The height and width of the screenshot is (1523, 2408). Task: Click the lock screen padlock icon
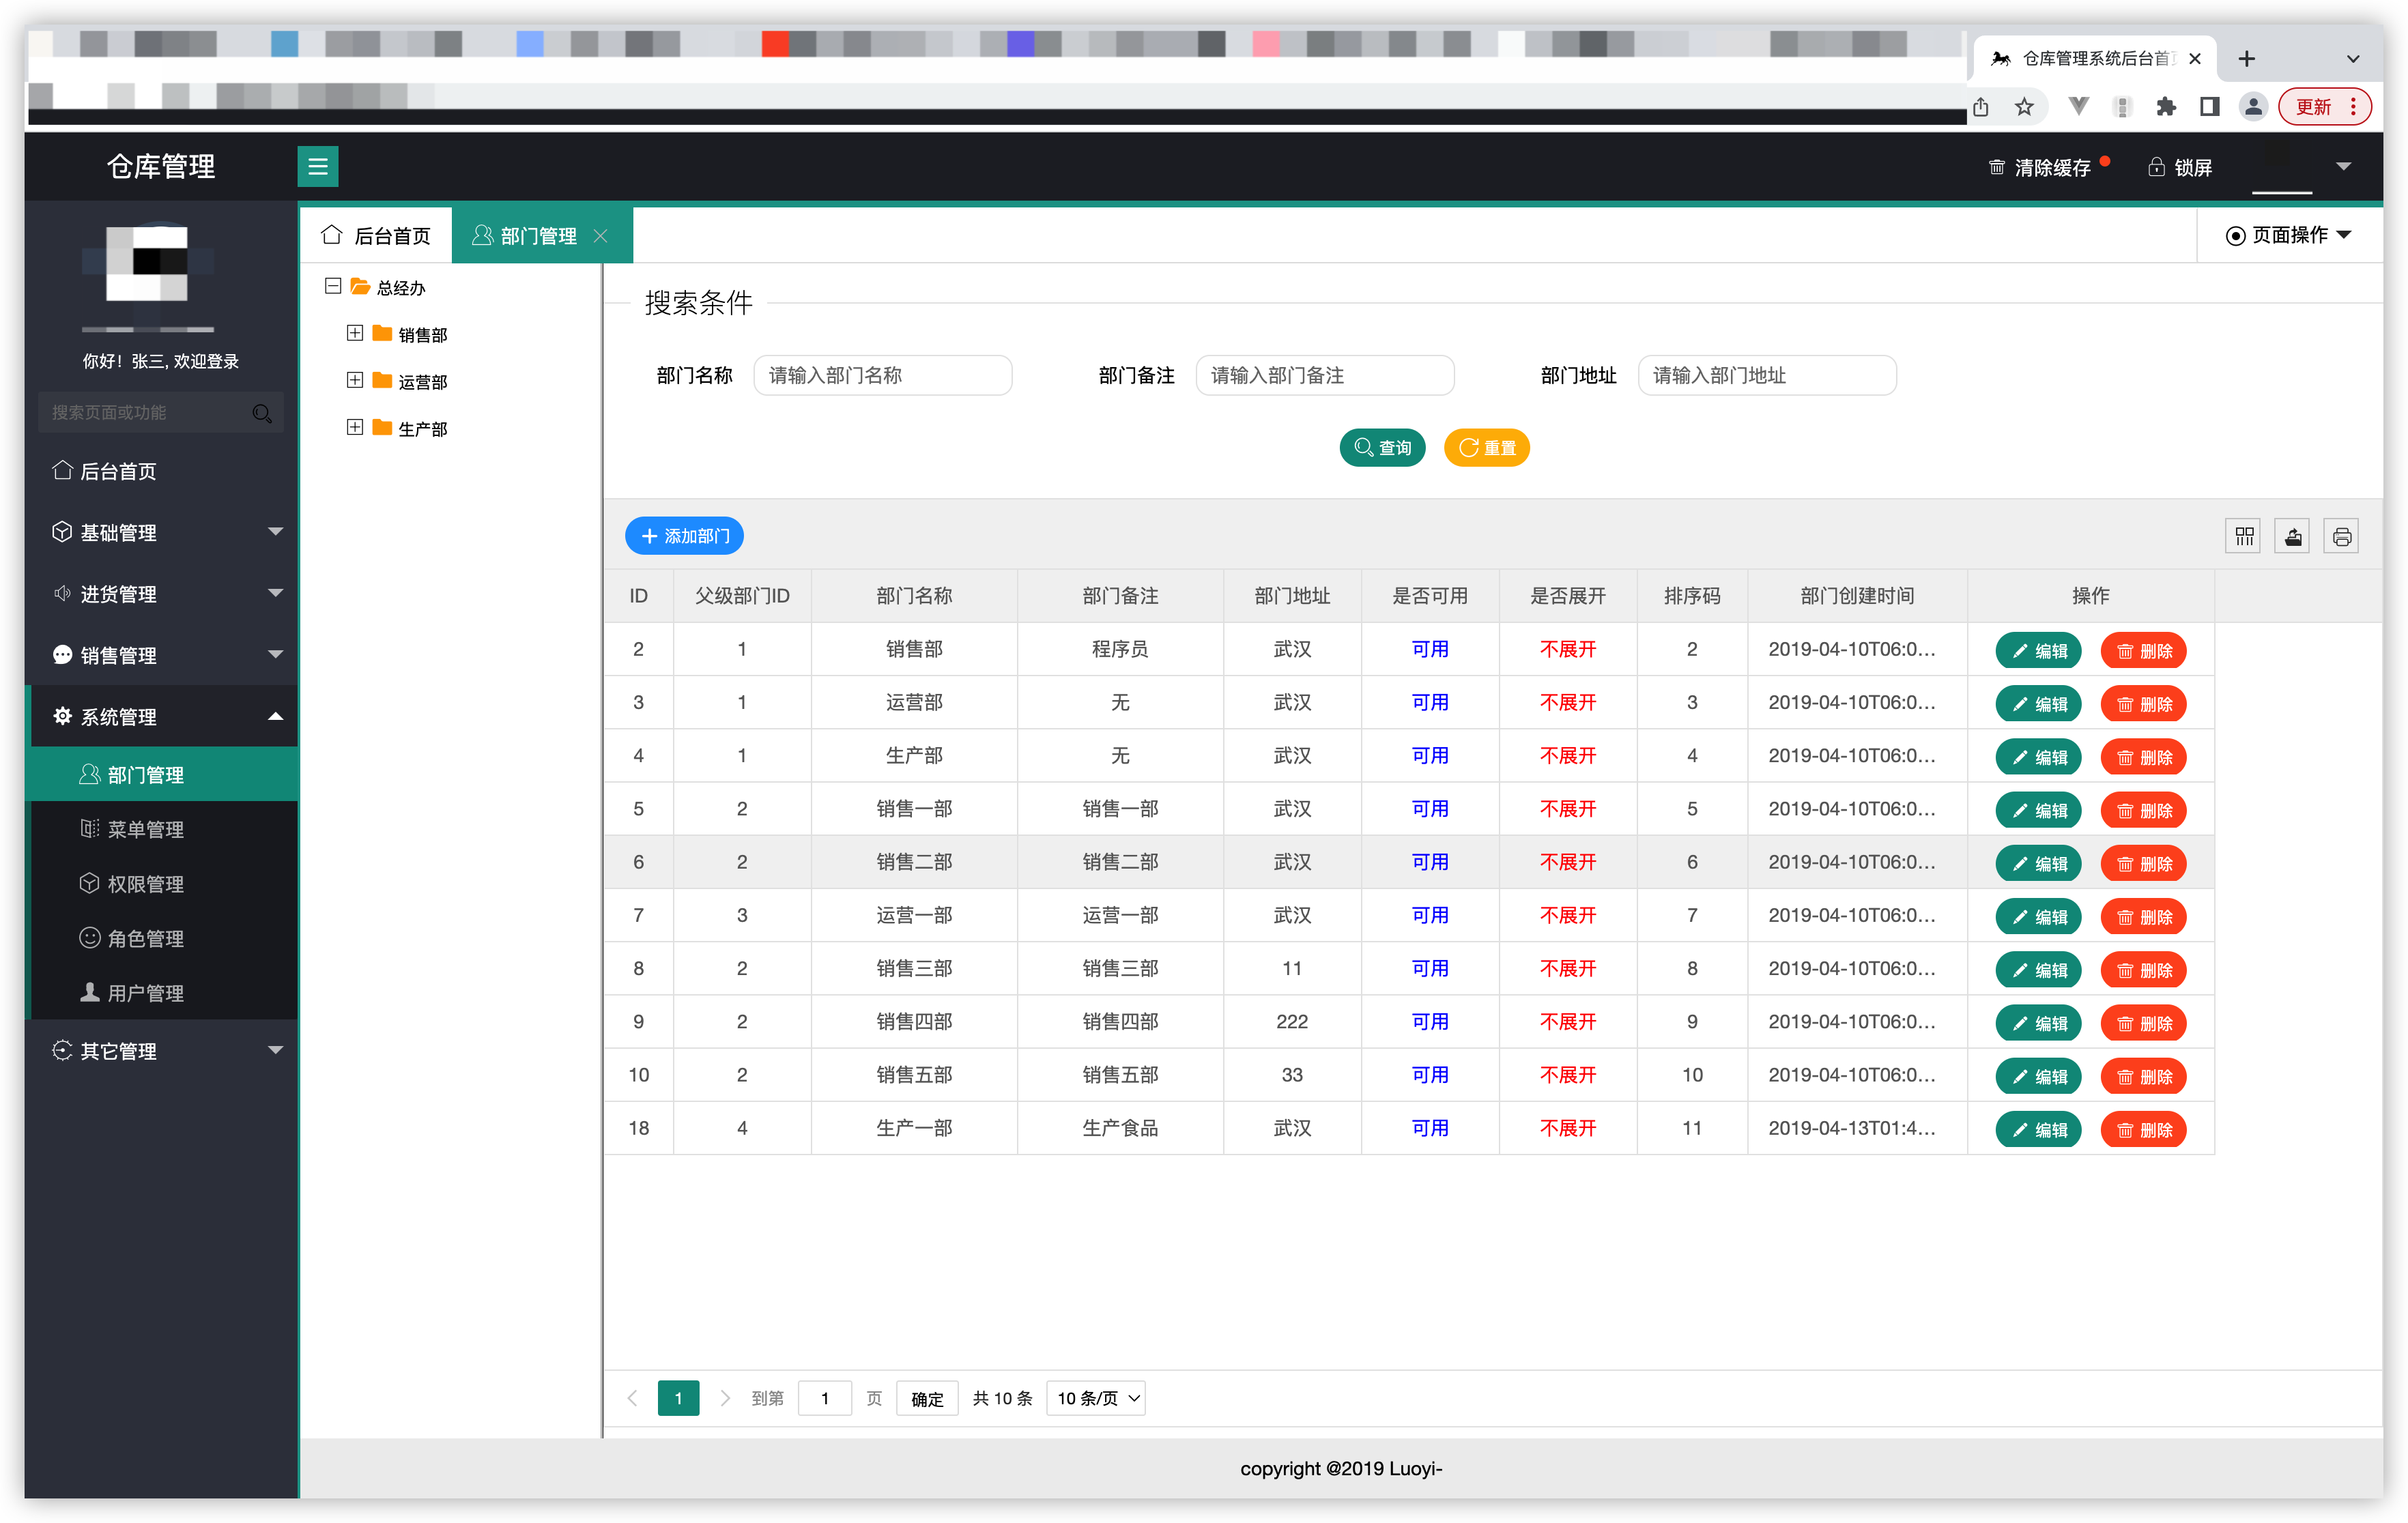[2156, 167]
